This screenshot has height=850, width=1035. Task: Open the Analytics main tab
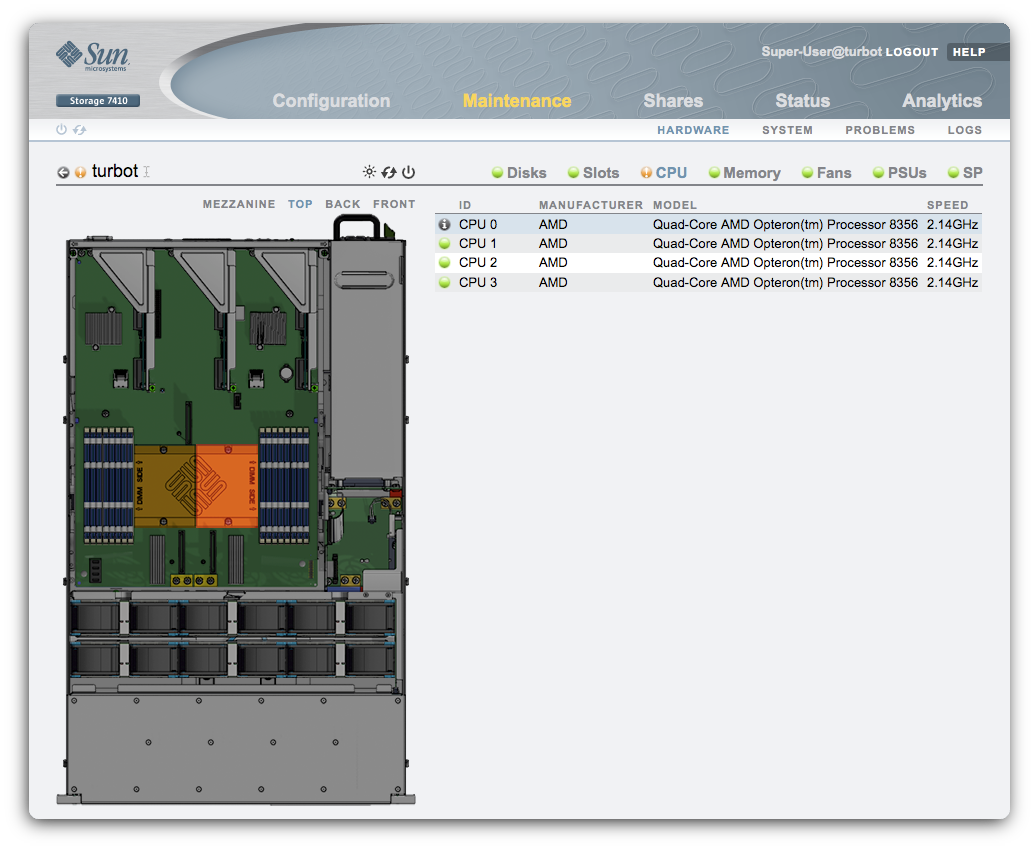(x=942, y=101)
